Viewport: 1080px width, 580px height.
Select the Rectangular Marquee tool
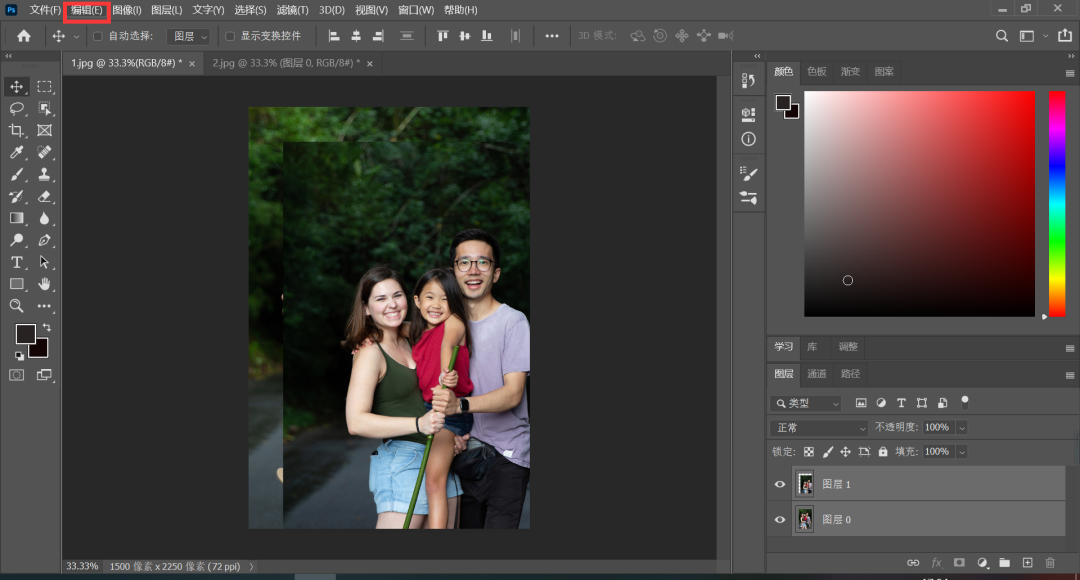click(x=45, y=87)
